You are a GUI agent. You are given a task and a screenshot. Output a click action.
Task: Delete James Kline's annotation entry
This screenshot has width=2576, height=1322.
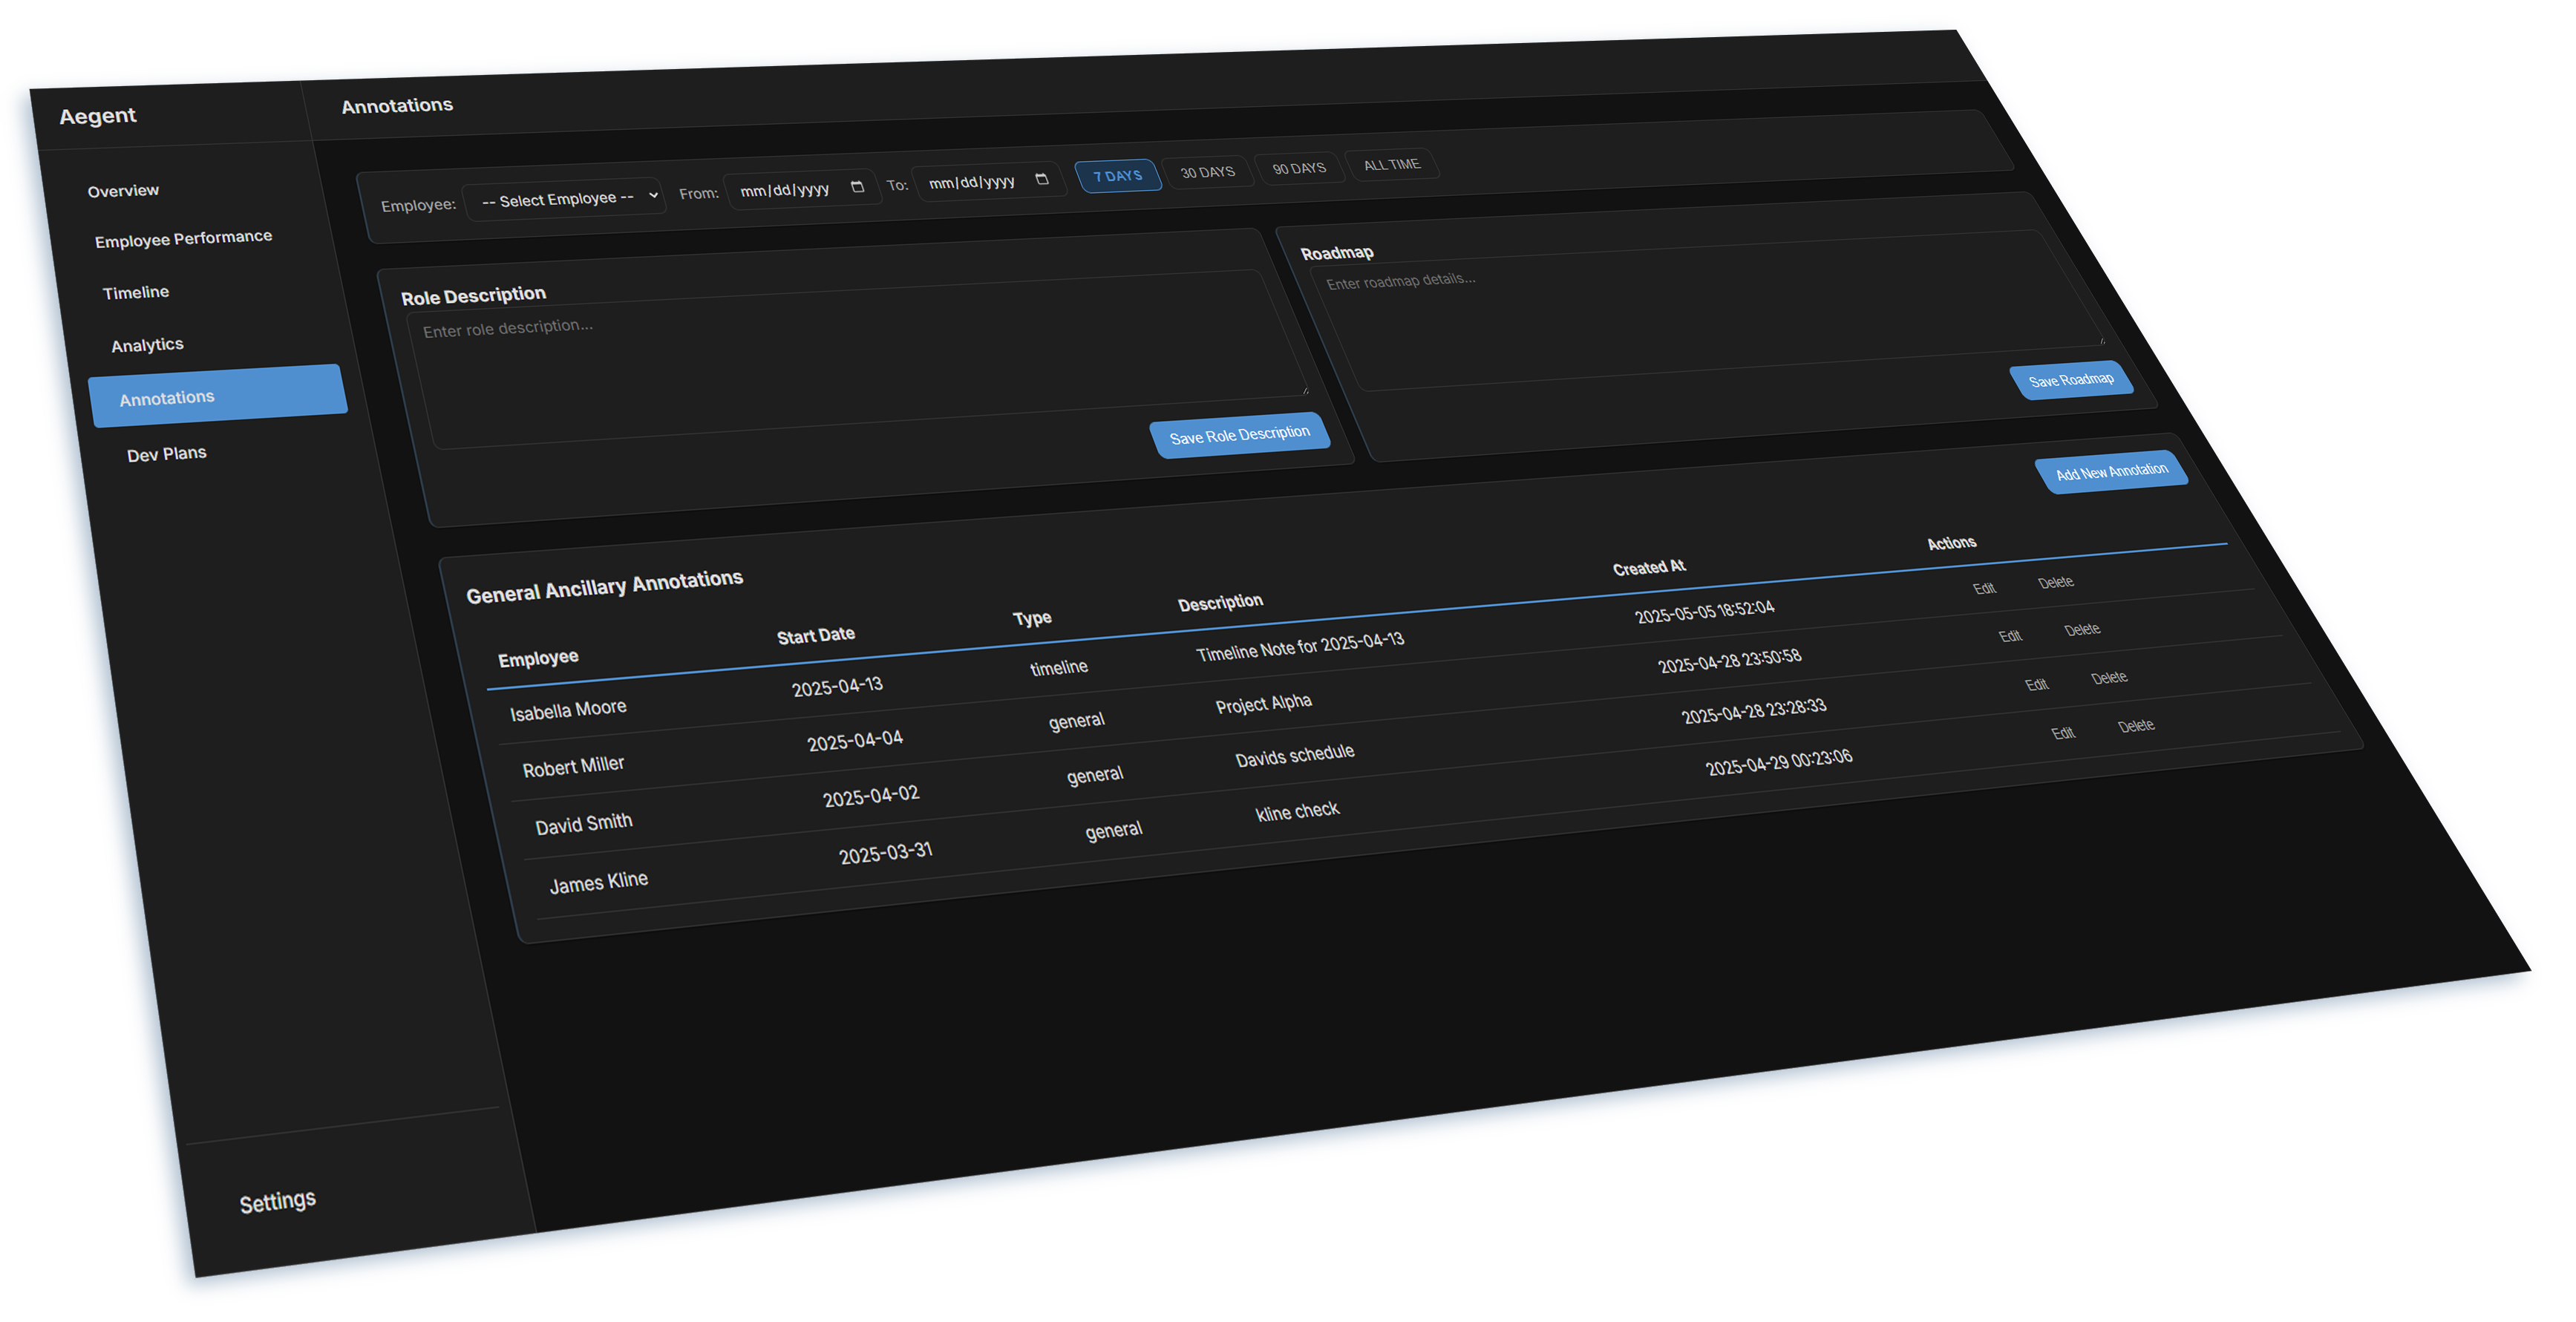coord(2137,726)
